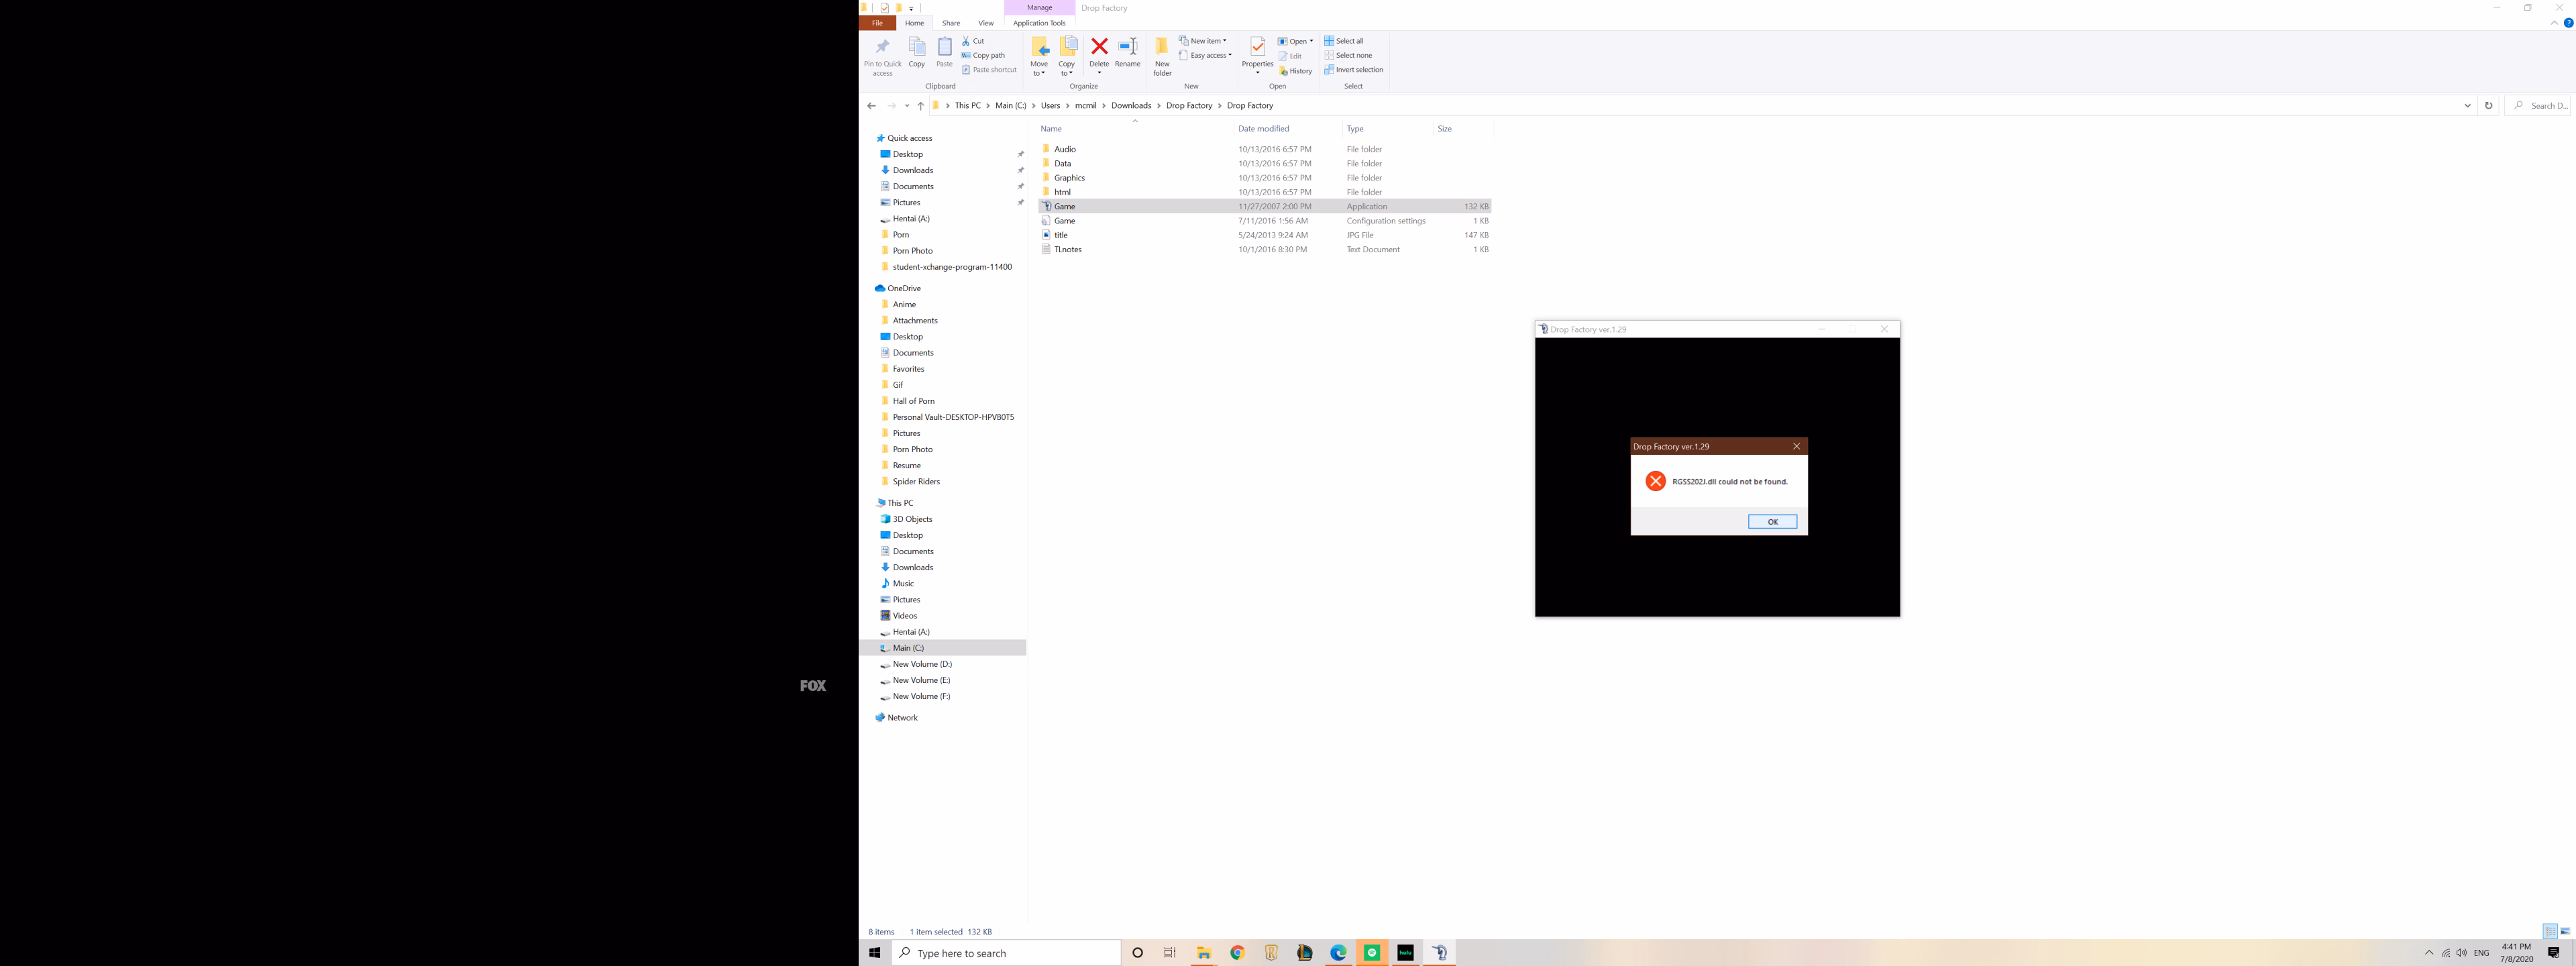Click OK in the error dialog
Viewport: 2576px width, 966px height.
click(x=1772, y=522)
